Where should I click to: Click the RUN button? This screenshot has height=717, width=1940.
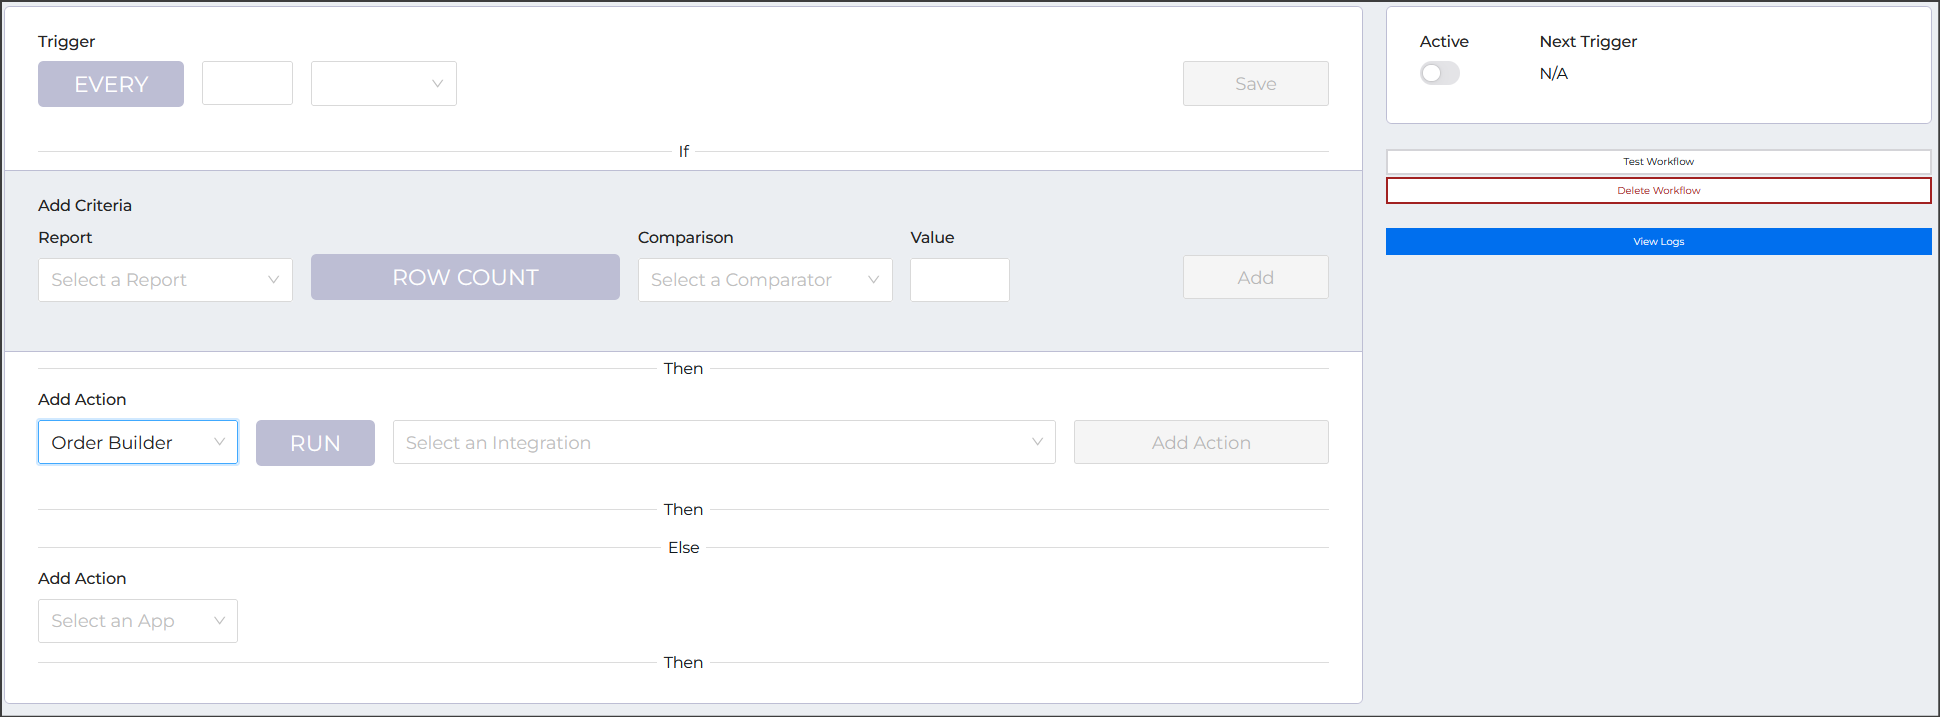point(315,443)
